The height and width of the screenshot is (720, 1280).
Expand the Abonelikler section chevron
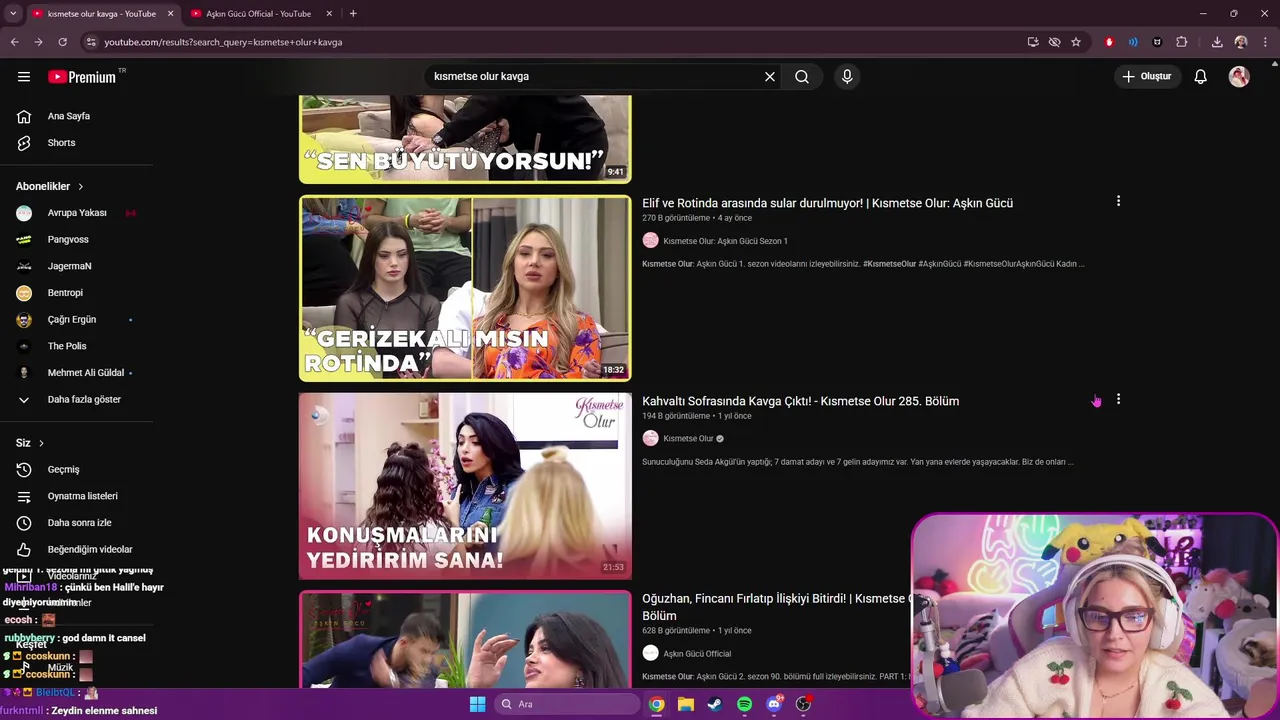81,187
